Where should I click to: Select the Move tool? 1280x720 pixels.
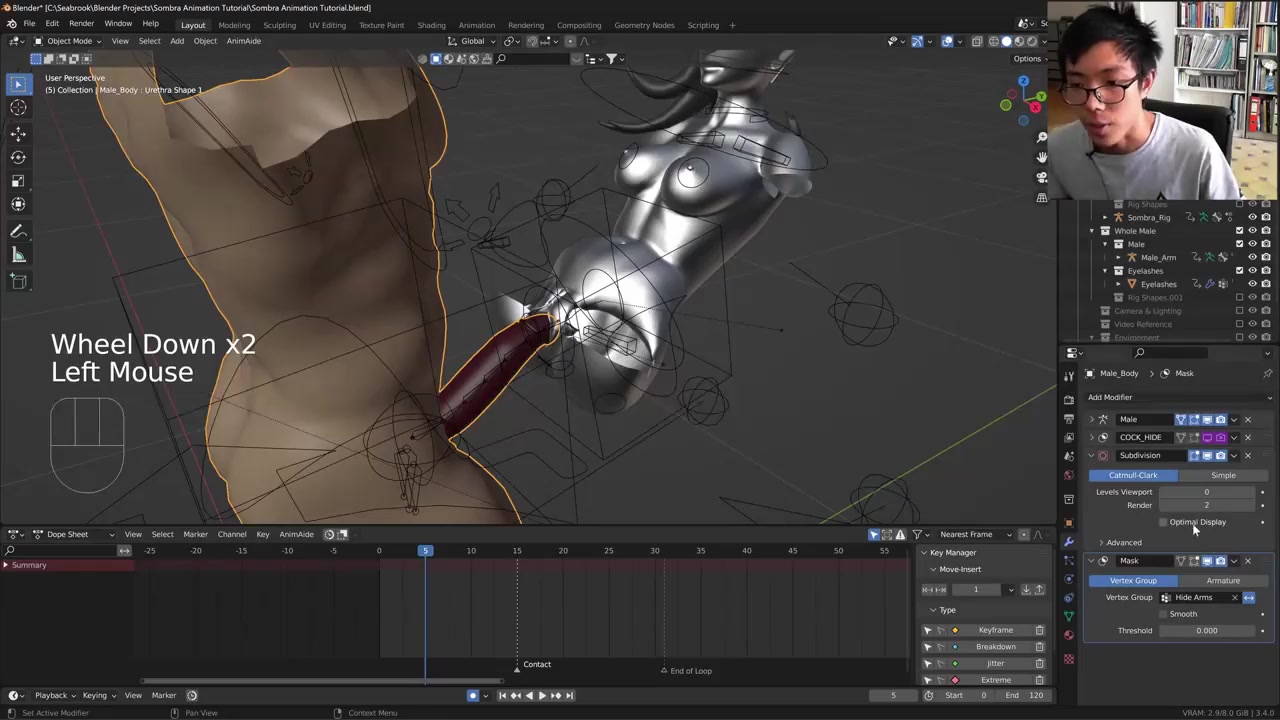point(18,133)
